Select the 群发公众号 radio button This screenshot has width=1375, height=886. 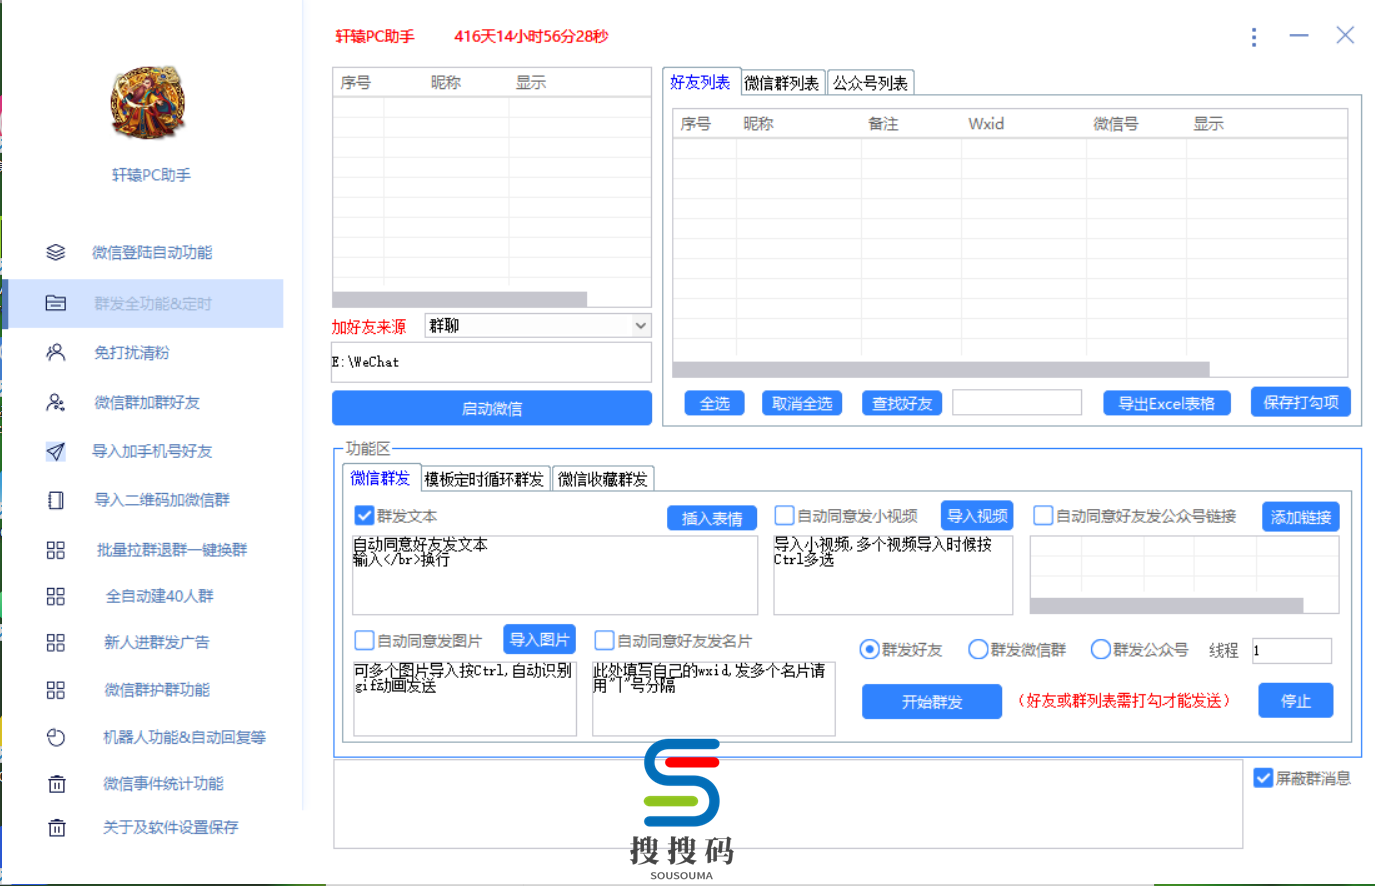coord(1100,650)
